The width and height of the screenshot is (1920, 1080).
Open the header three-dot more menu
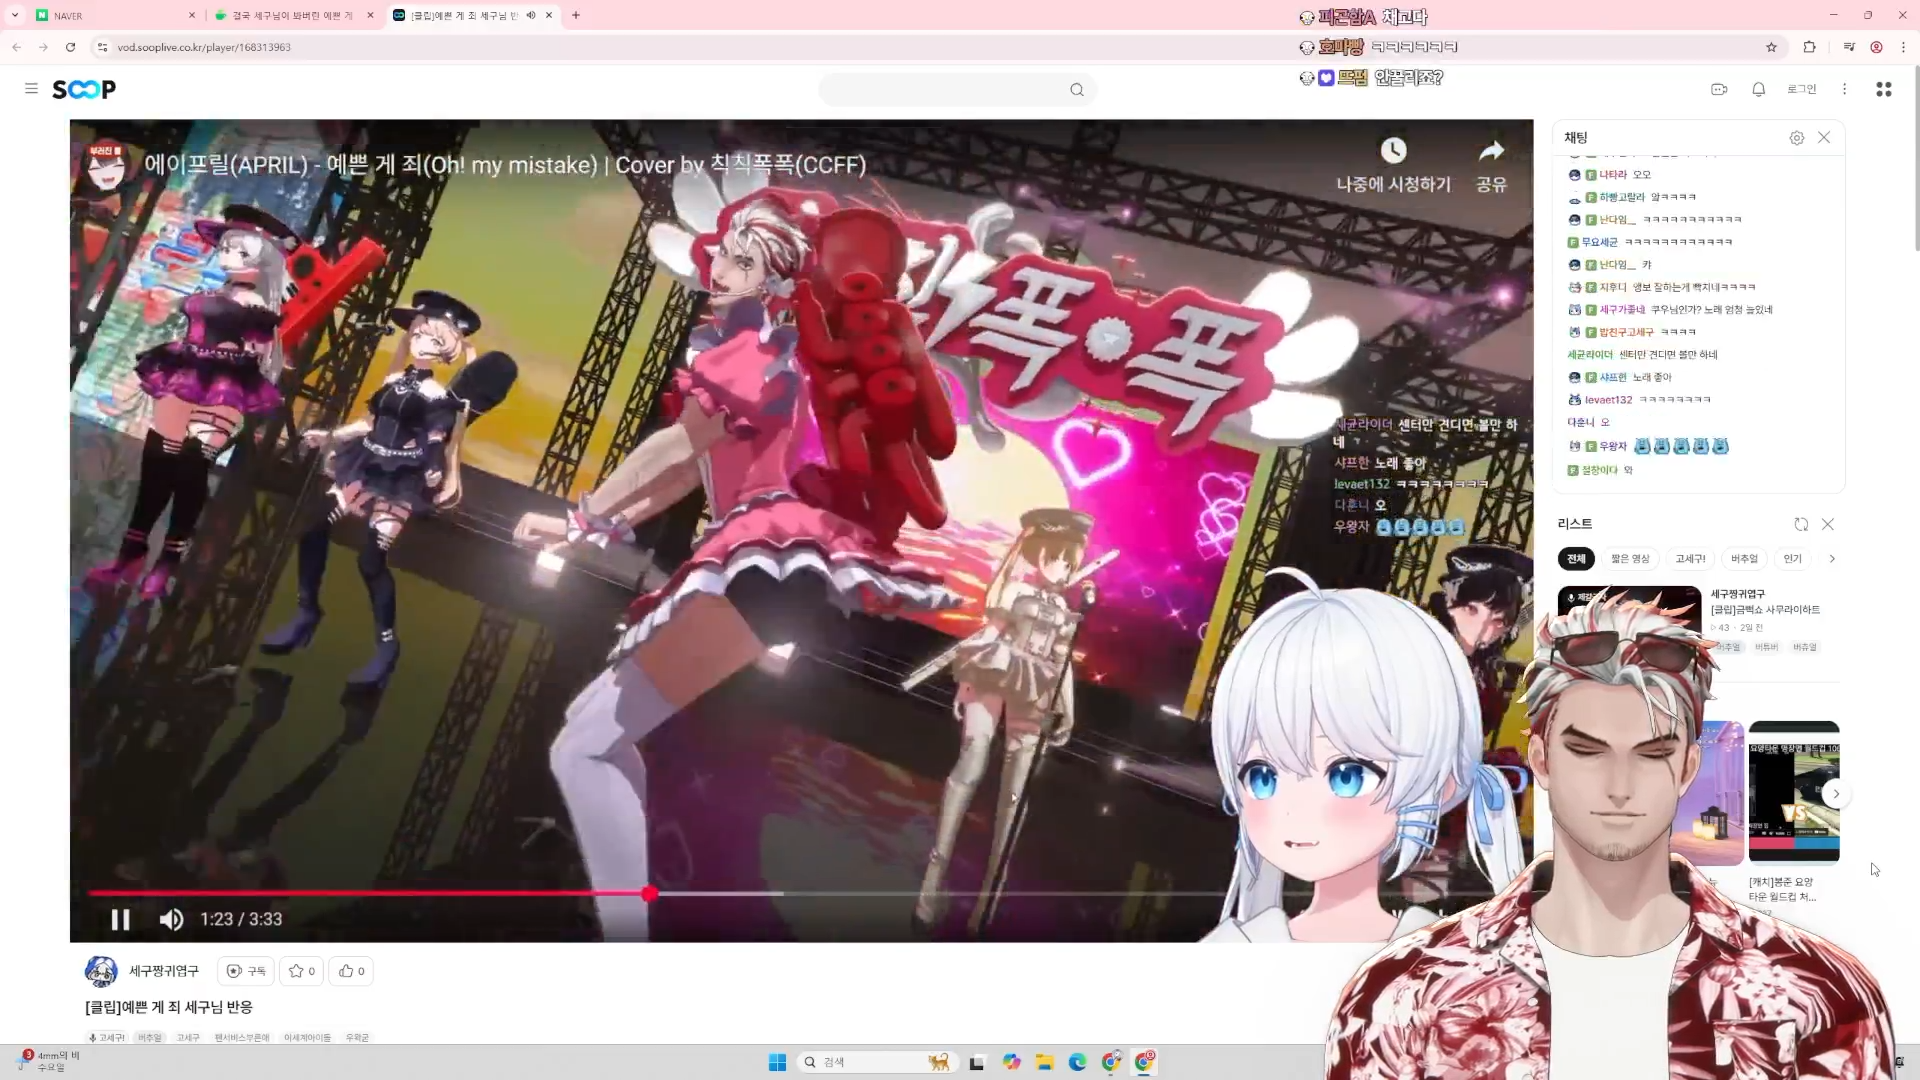tap(1844, 90)
